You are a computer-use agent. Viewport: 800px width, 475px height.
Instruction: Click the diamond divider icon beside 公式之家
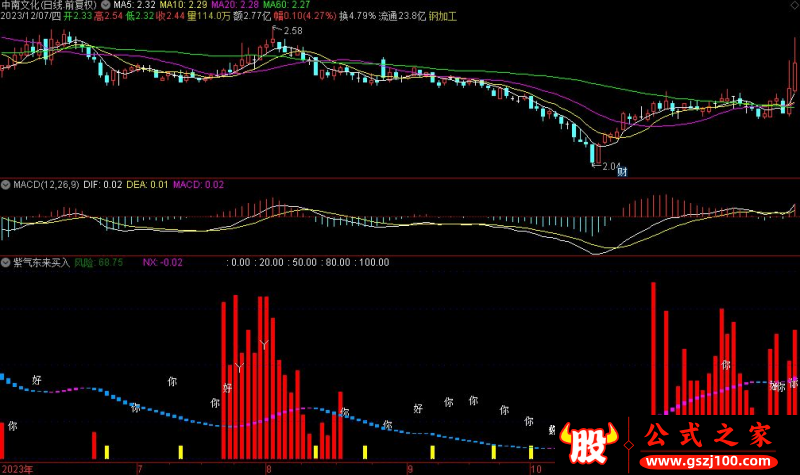pos(629,445)
